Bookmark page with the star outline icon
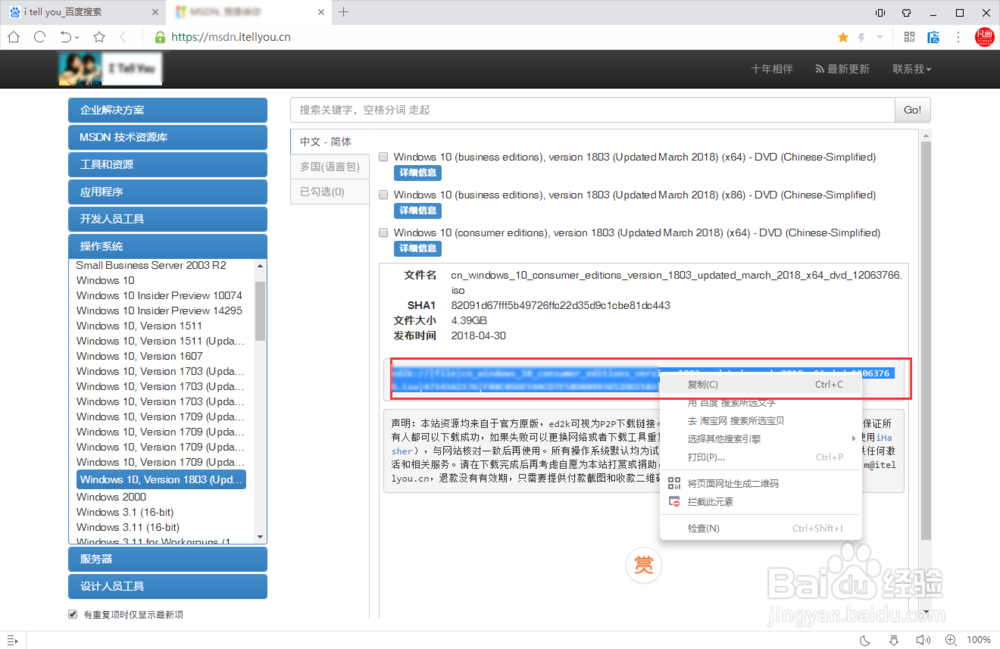 (99, 37)
